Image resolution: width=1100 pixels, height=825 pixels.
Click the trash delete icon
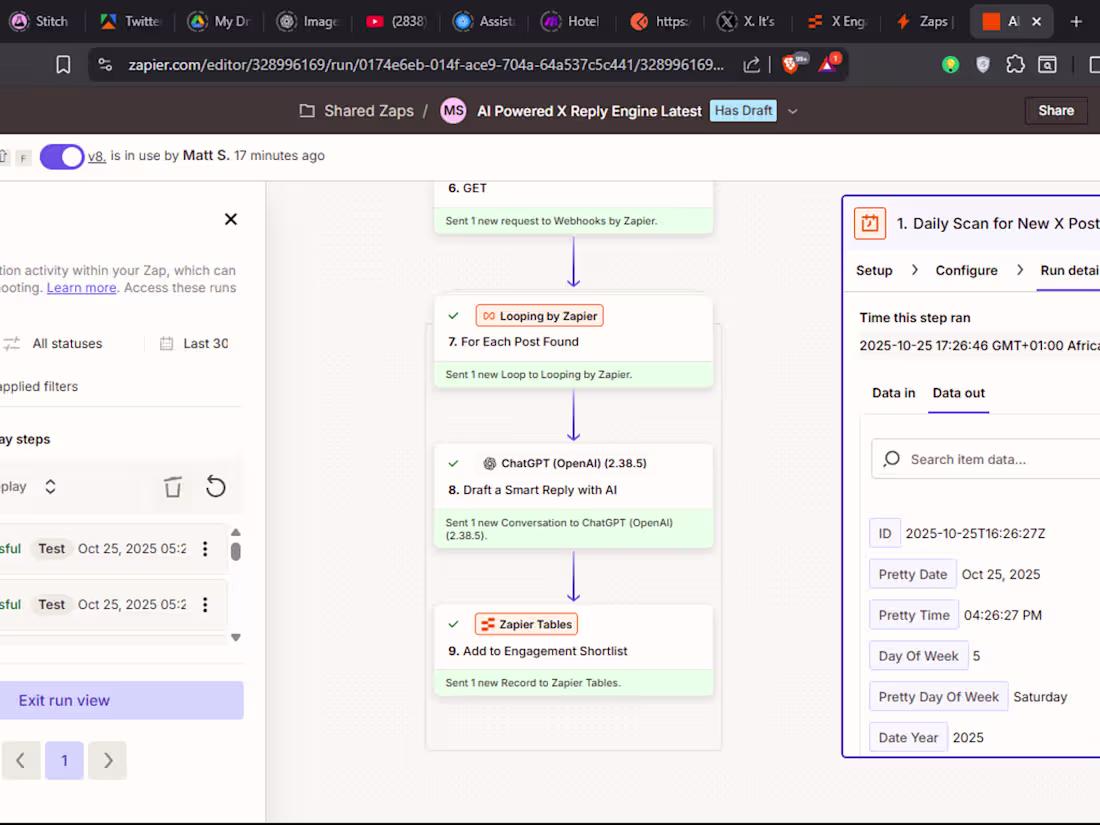click(x=173, y=487)
